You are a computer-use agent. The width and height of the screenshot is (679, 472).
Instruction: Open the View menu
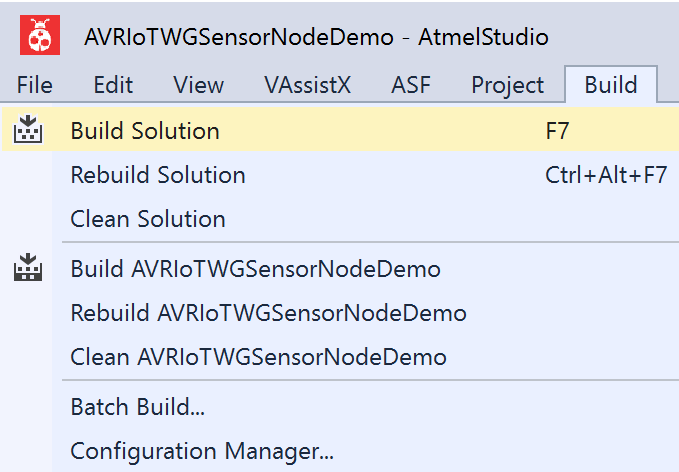point(199,84)
